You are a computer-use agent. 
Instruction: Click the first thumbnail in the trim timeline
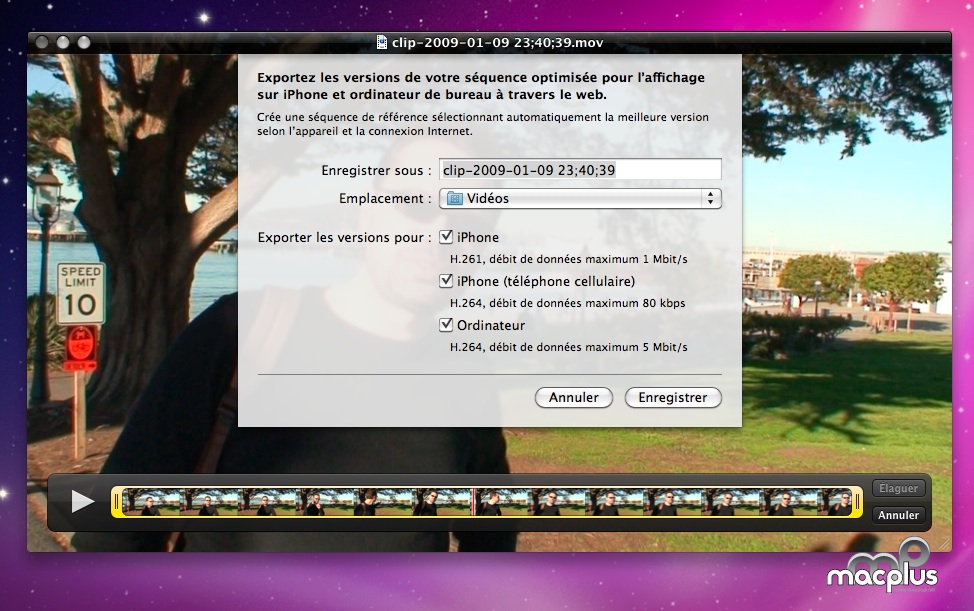[151, 502]
